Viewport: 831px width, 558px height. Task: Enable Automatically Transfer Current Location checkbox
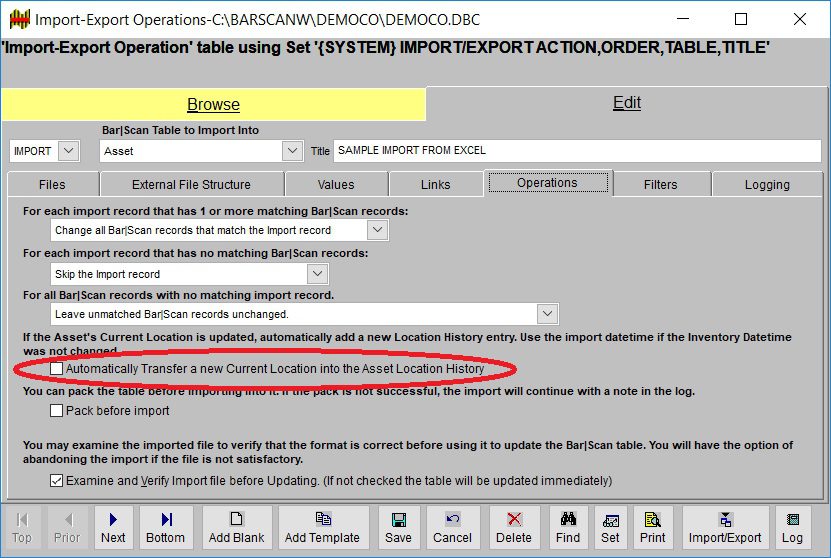pos(56,368)
